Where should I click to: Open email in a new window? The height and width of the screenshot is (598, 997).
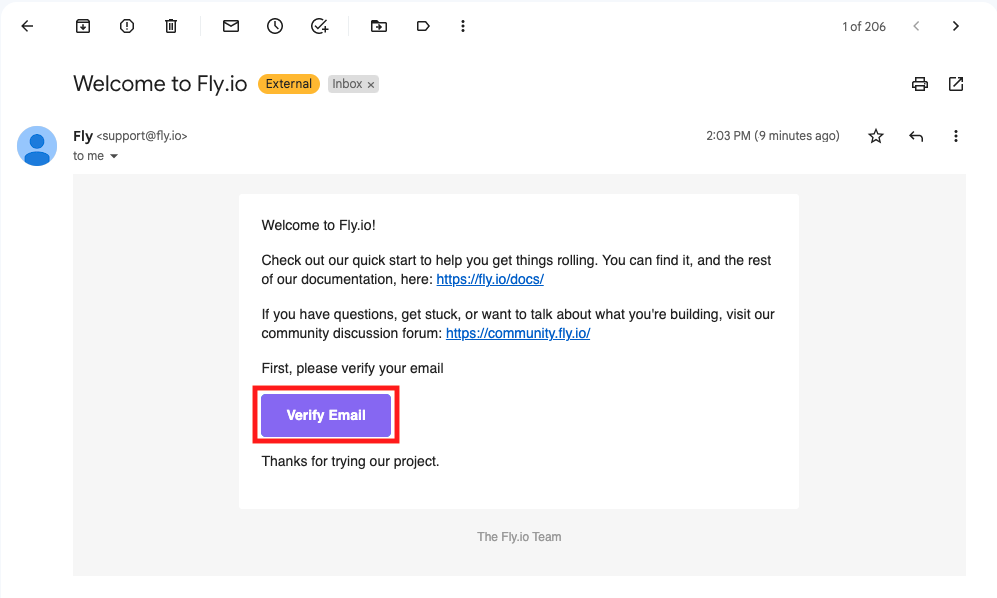pos(956,84)
